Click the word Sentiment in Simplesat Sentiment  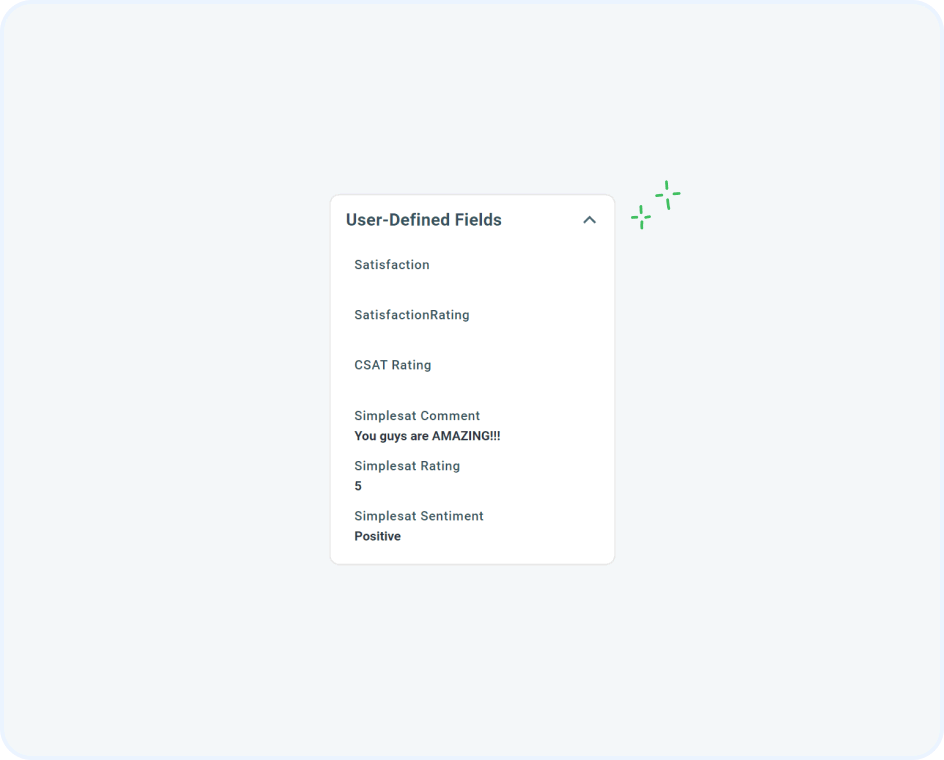click(x=452, y=516)
